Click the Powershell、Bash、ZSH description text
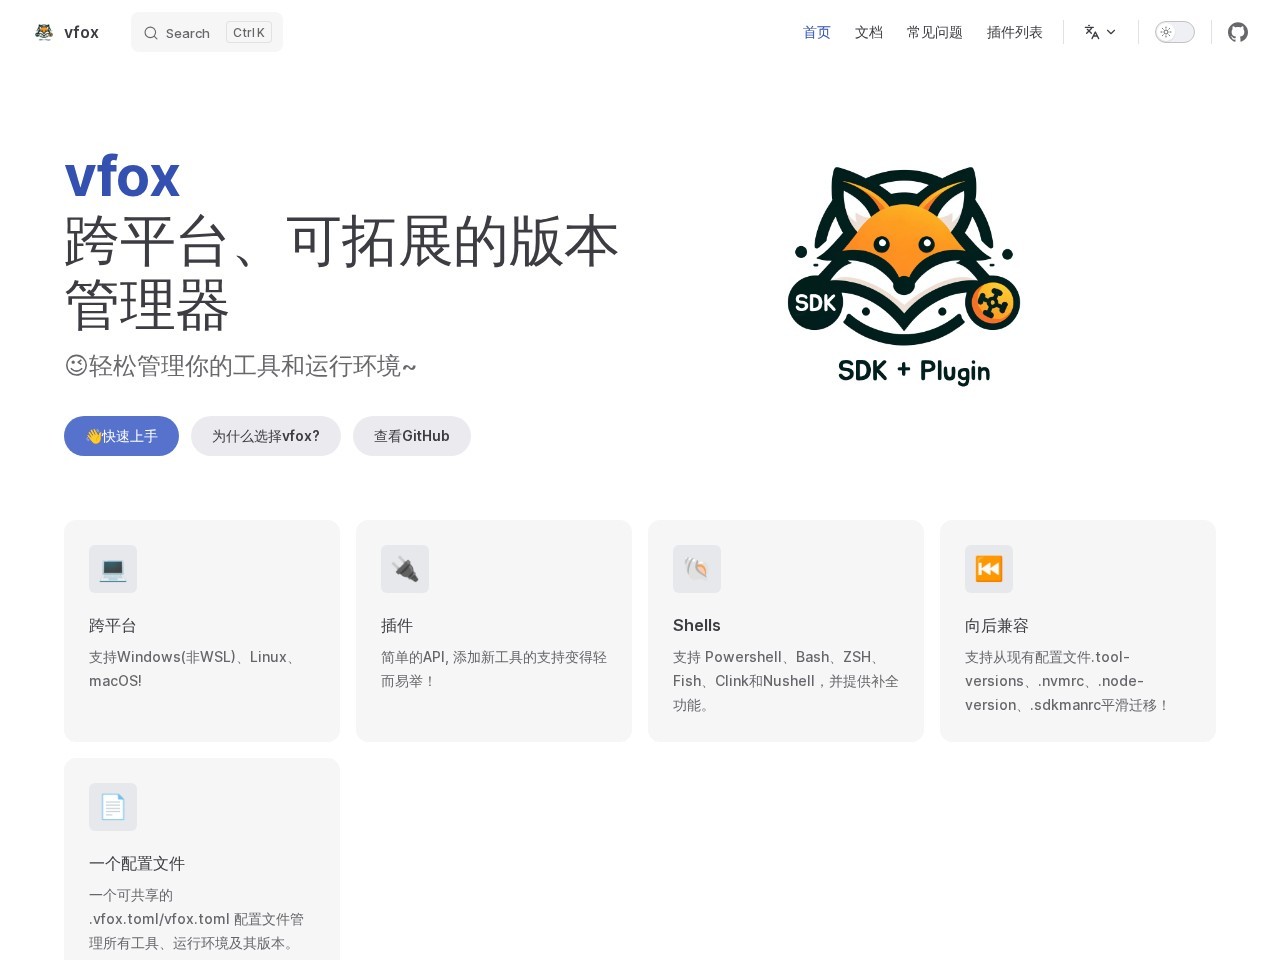 pyautogui.click(x=786, y=681)
